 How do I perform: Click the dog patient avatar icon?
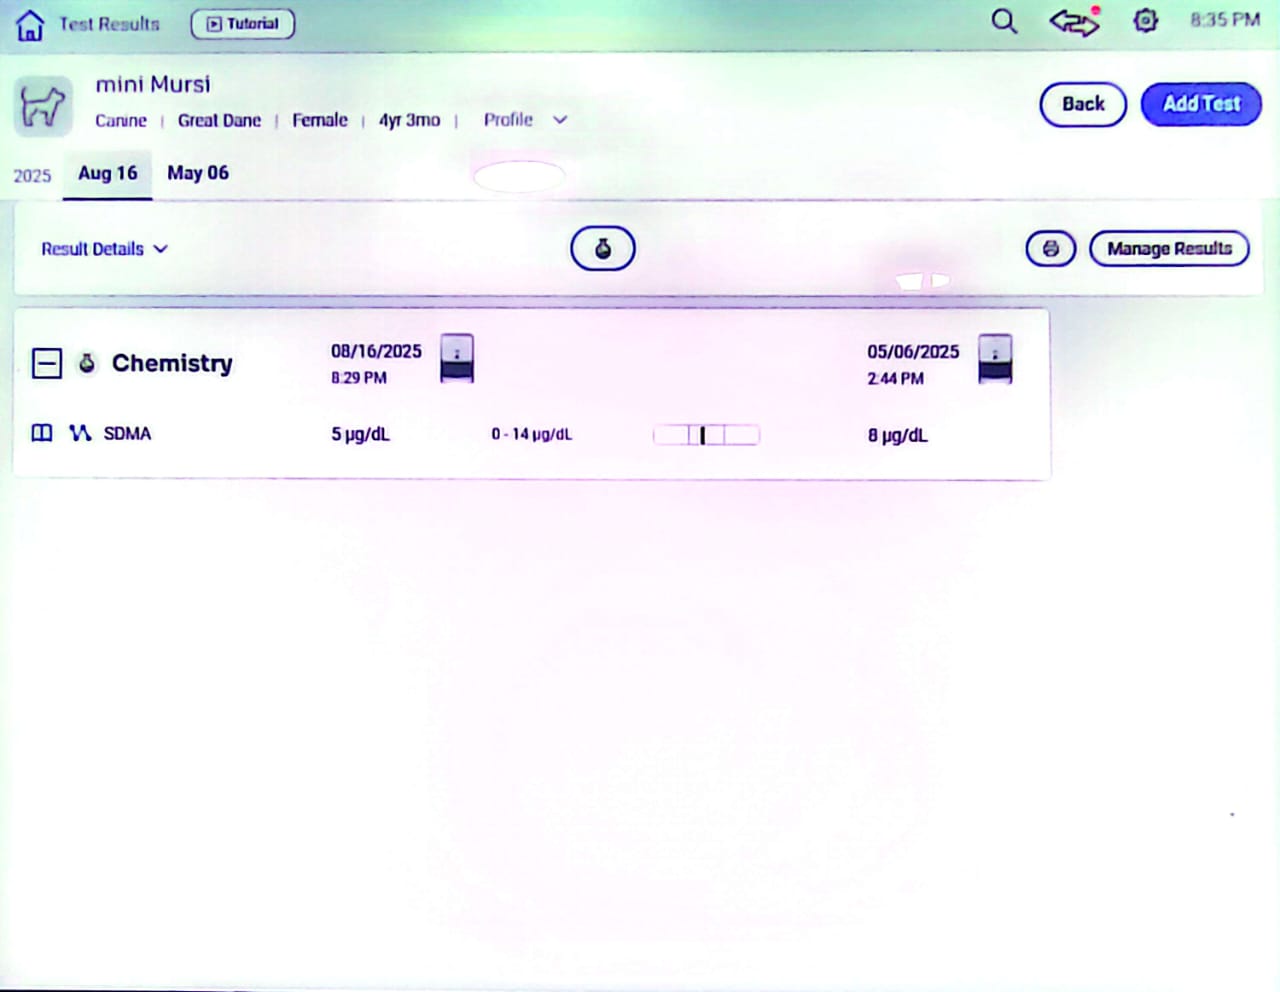coord(43,106)
